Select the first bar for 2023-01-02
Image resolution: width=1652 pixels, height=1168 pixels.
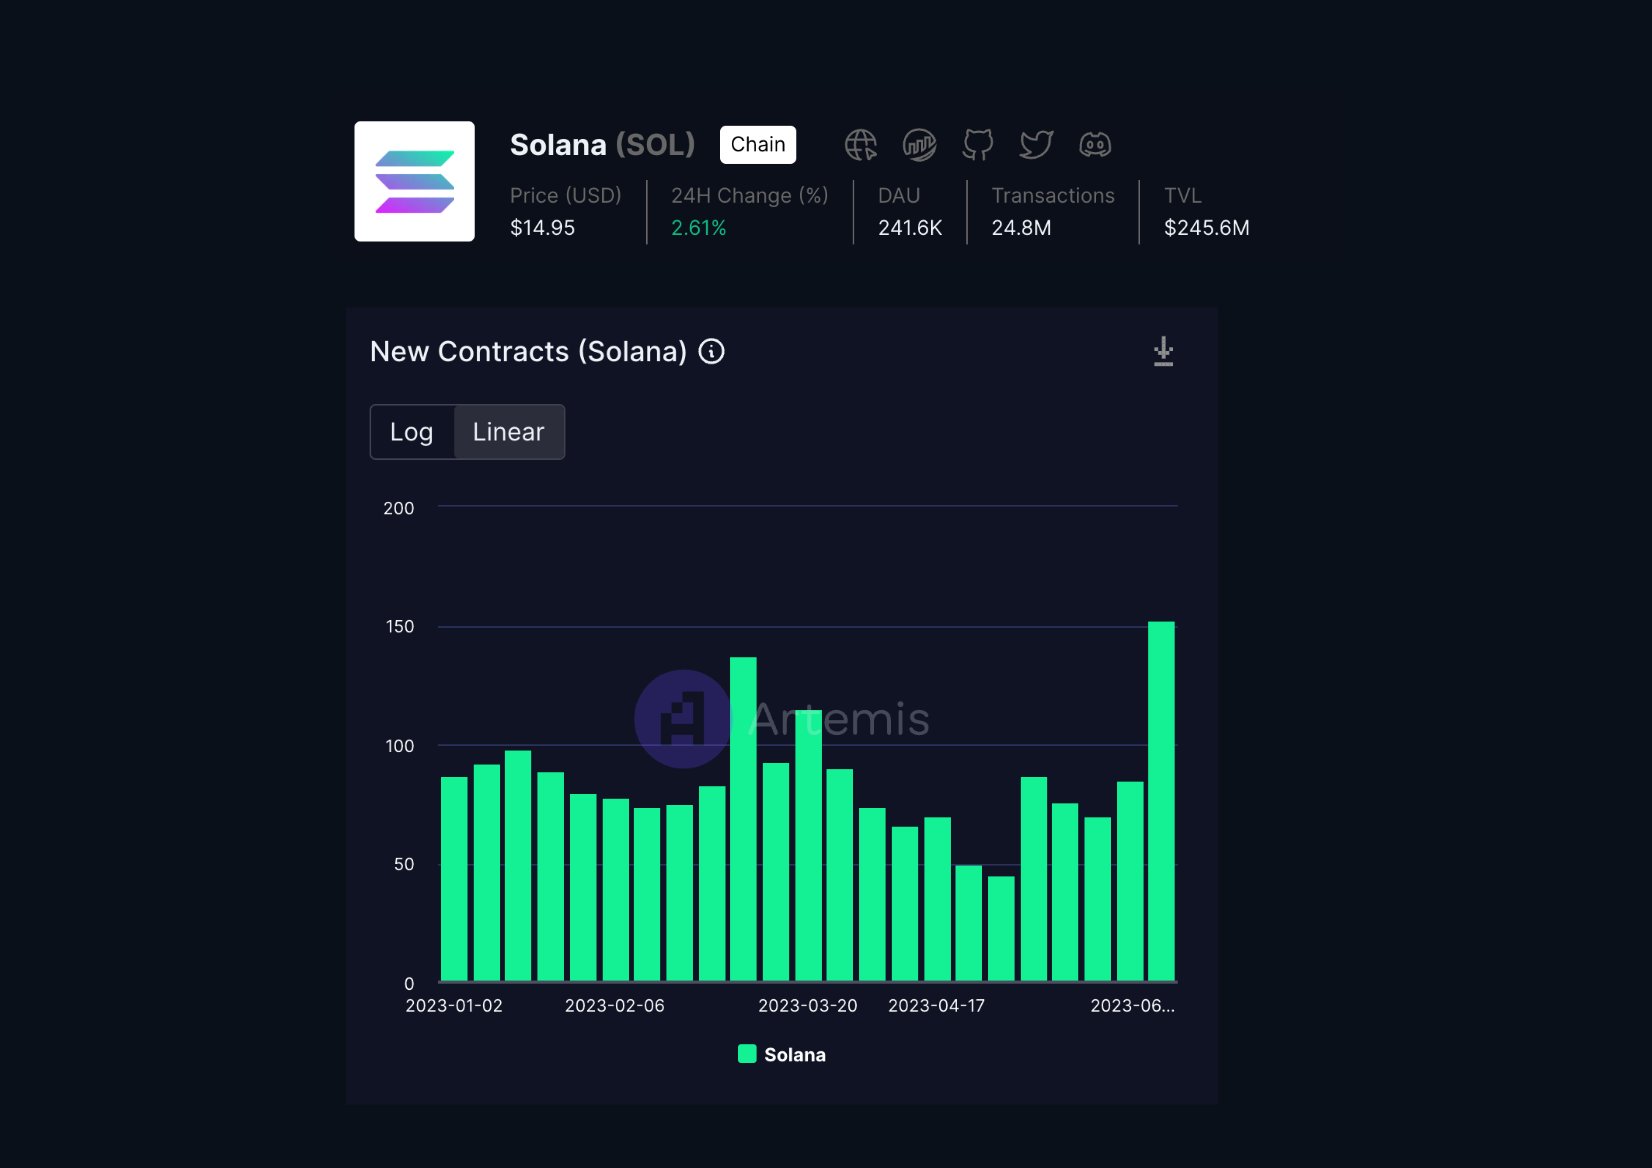(454, 878)
